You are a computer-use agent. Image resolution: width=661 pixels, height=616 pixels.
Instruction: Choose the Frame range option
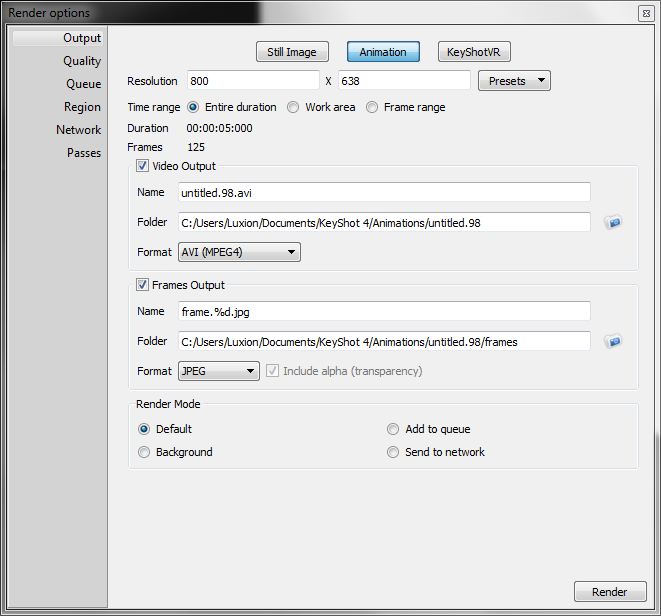point(372,107)
